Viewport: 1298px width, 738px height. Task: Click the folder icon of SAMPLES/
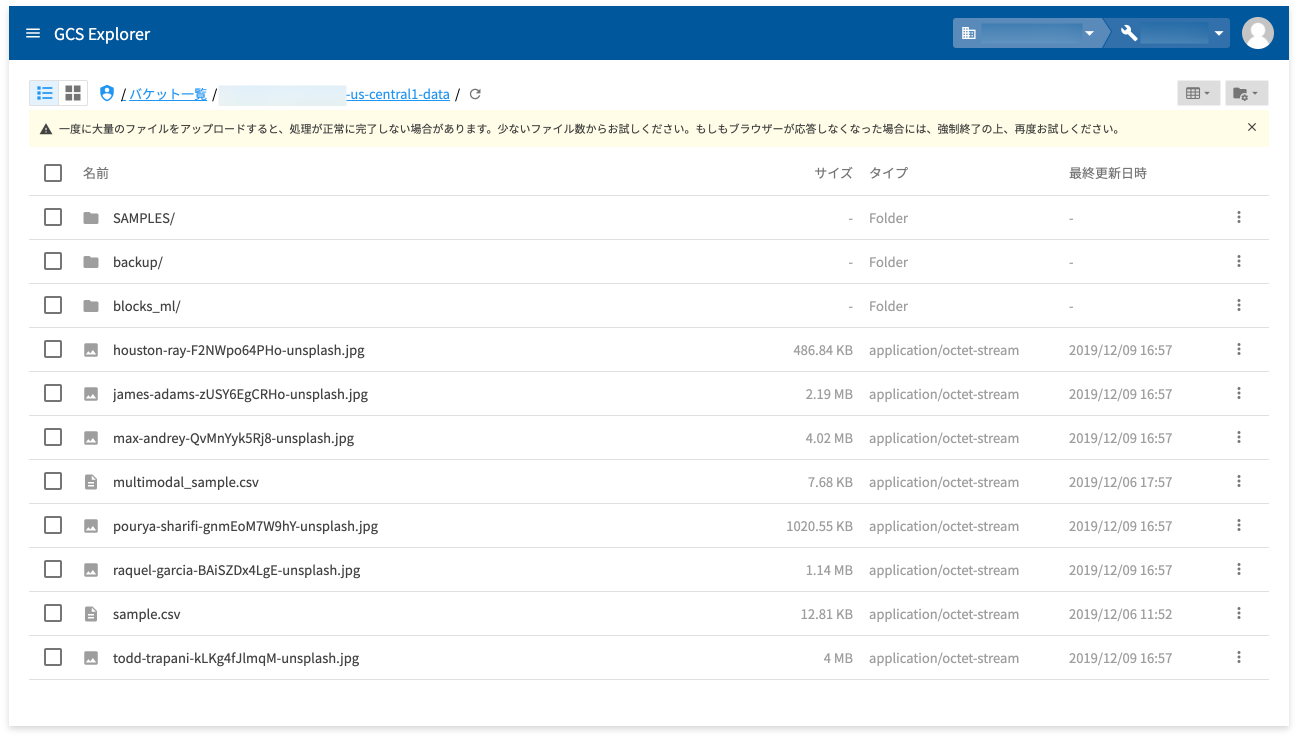pos(91,218)
